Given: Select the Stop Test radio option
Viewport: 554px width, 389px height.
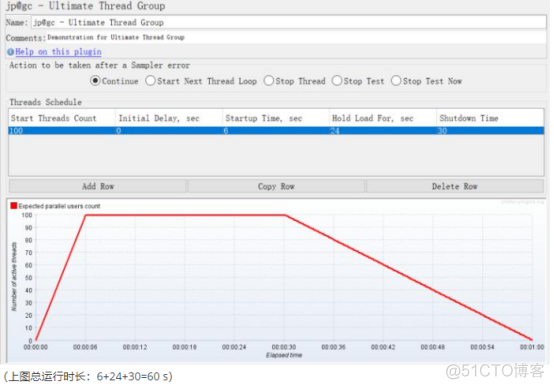Looking at the screenshot, I should pos(337,81).
